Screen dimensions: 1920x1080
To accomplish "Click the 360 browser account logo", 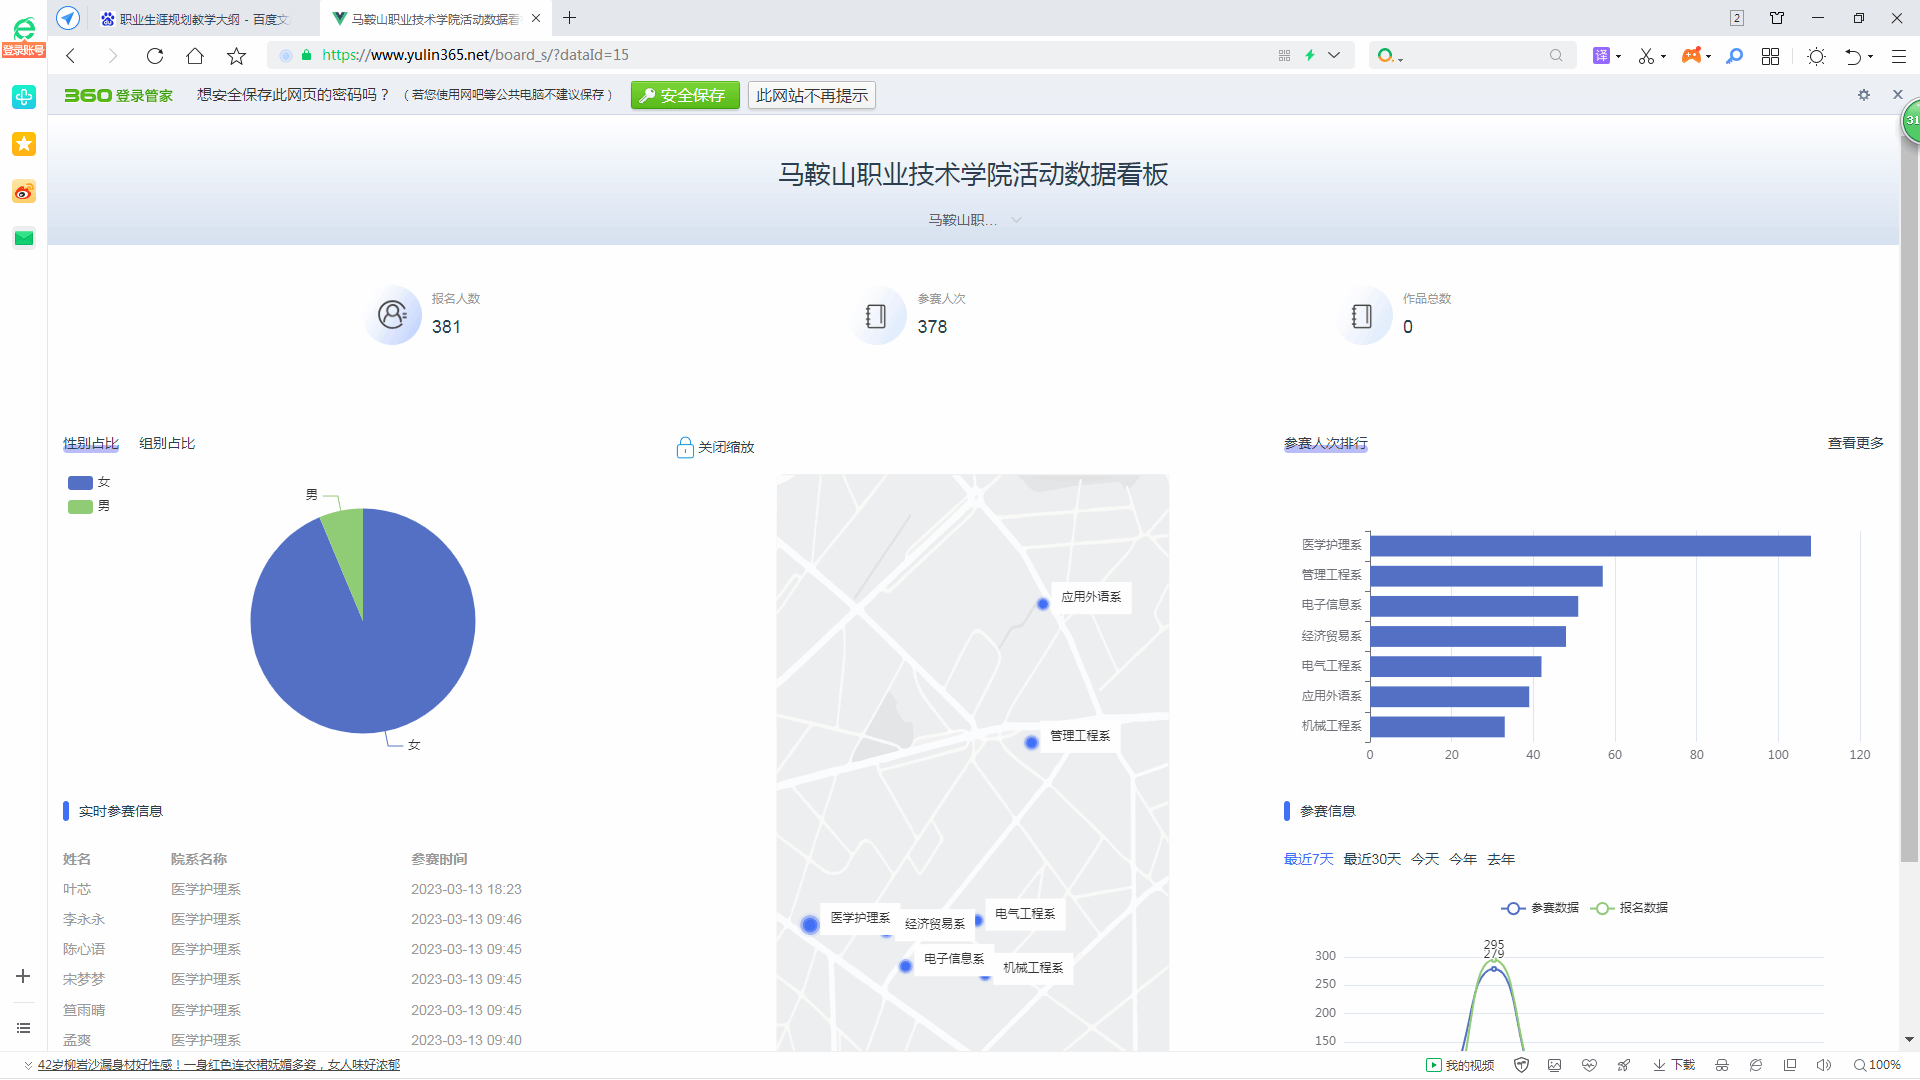I will pos(24,36).
